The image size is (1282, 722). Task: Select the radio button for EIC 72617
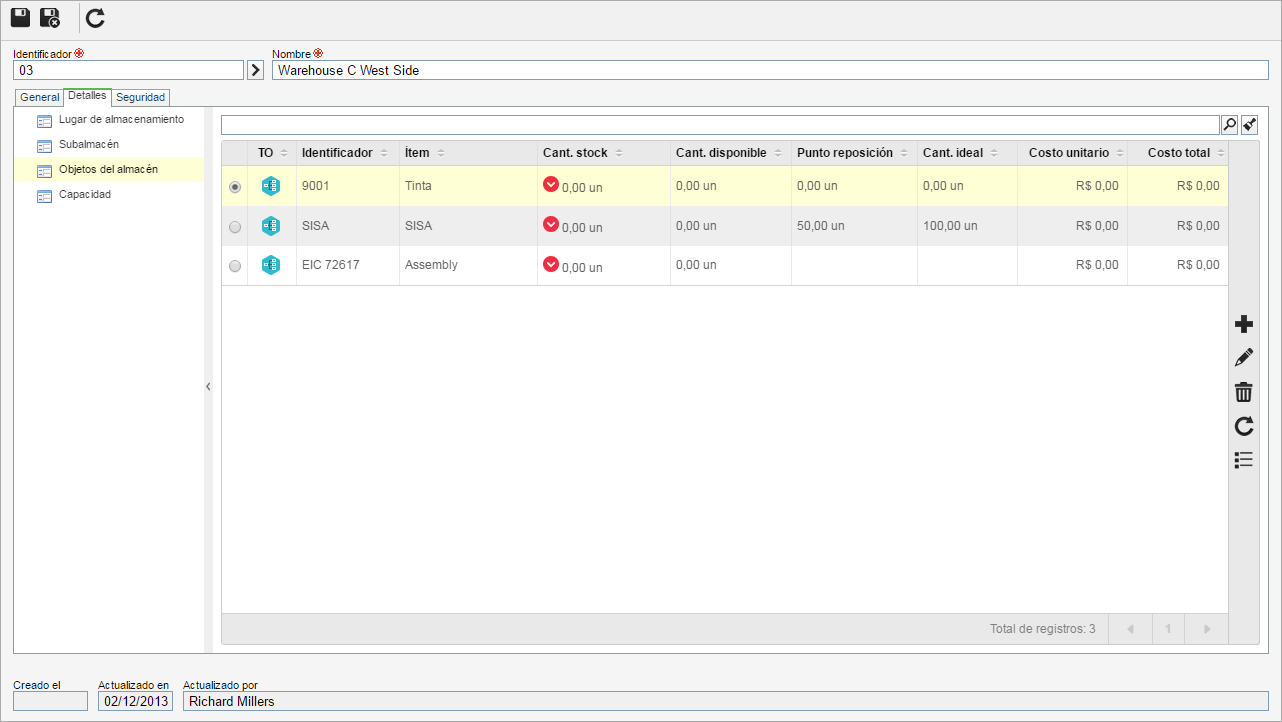tap(235, 266)
